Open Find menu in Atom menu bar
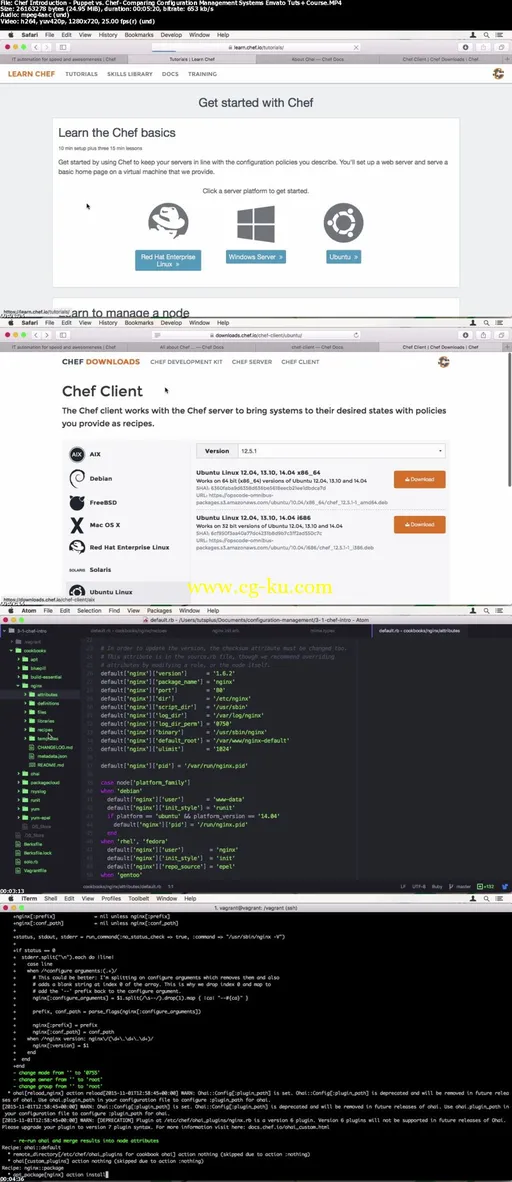 point(114,611)
